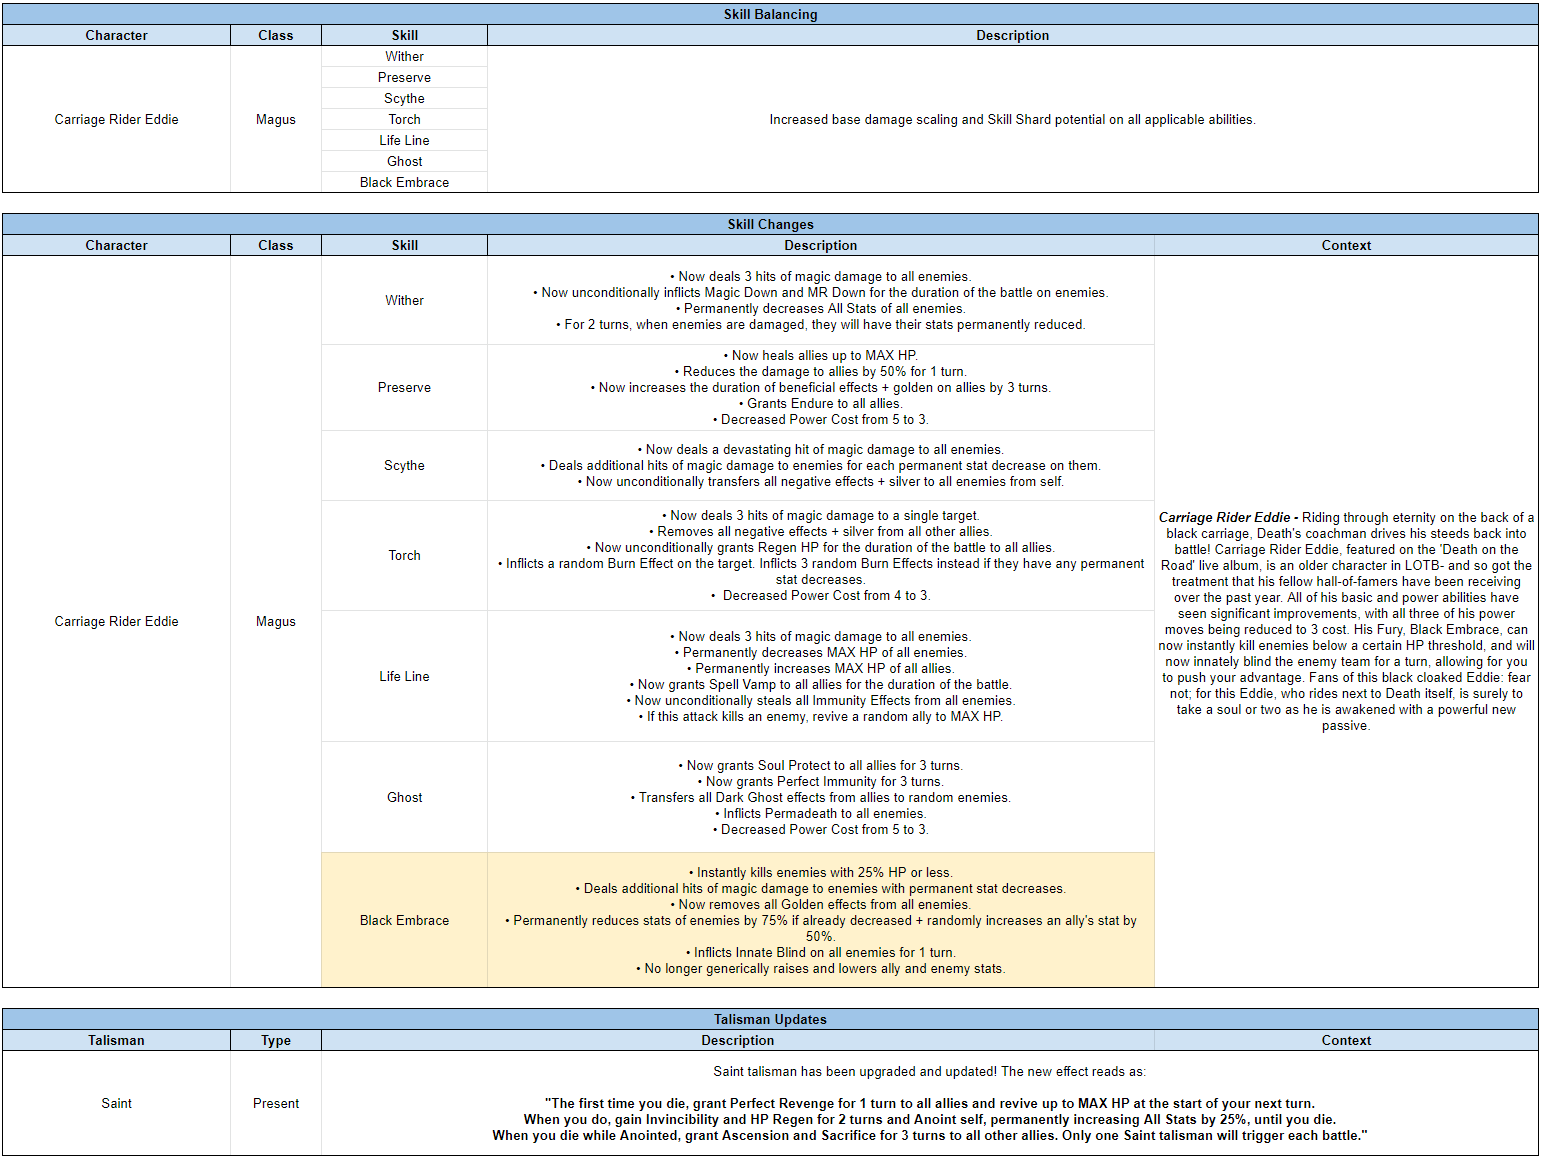1542x1159 pixels.
Task: Click the Black Embrace yellow description cell
Action: coord(820,920)
